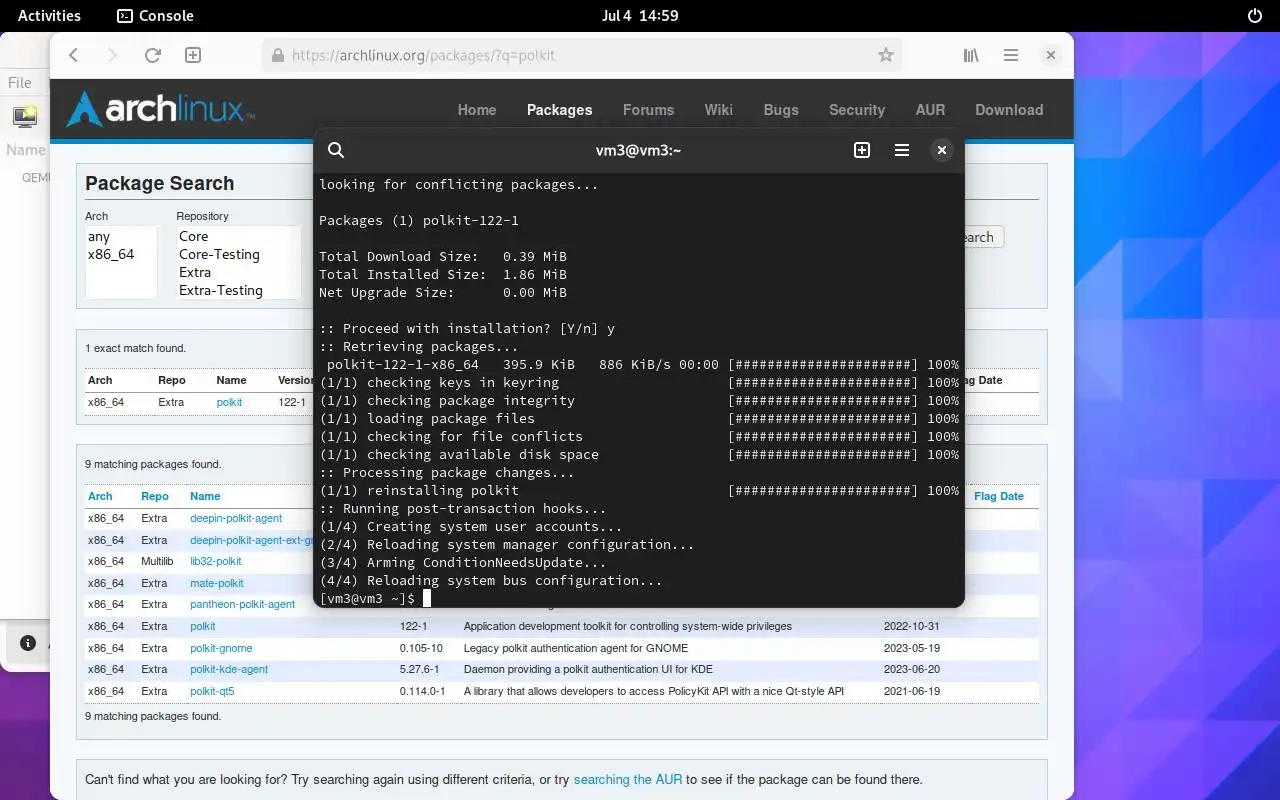Click the lock icon in address bar

[277, 56]
